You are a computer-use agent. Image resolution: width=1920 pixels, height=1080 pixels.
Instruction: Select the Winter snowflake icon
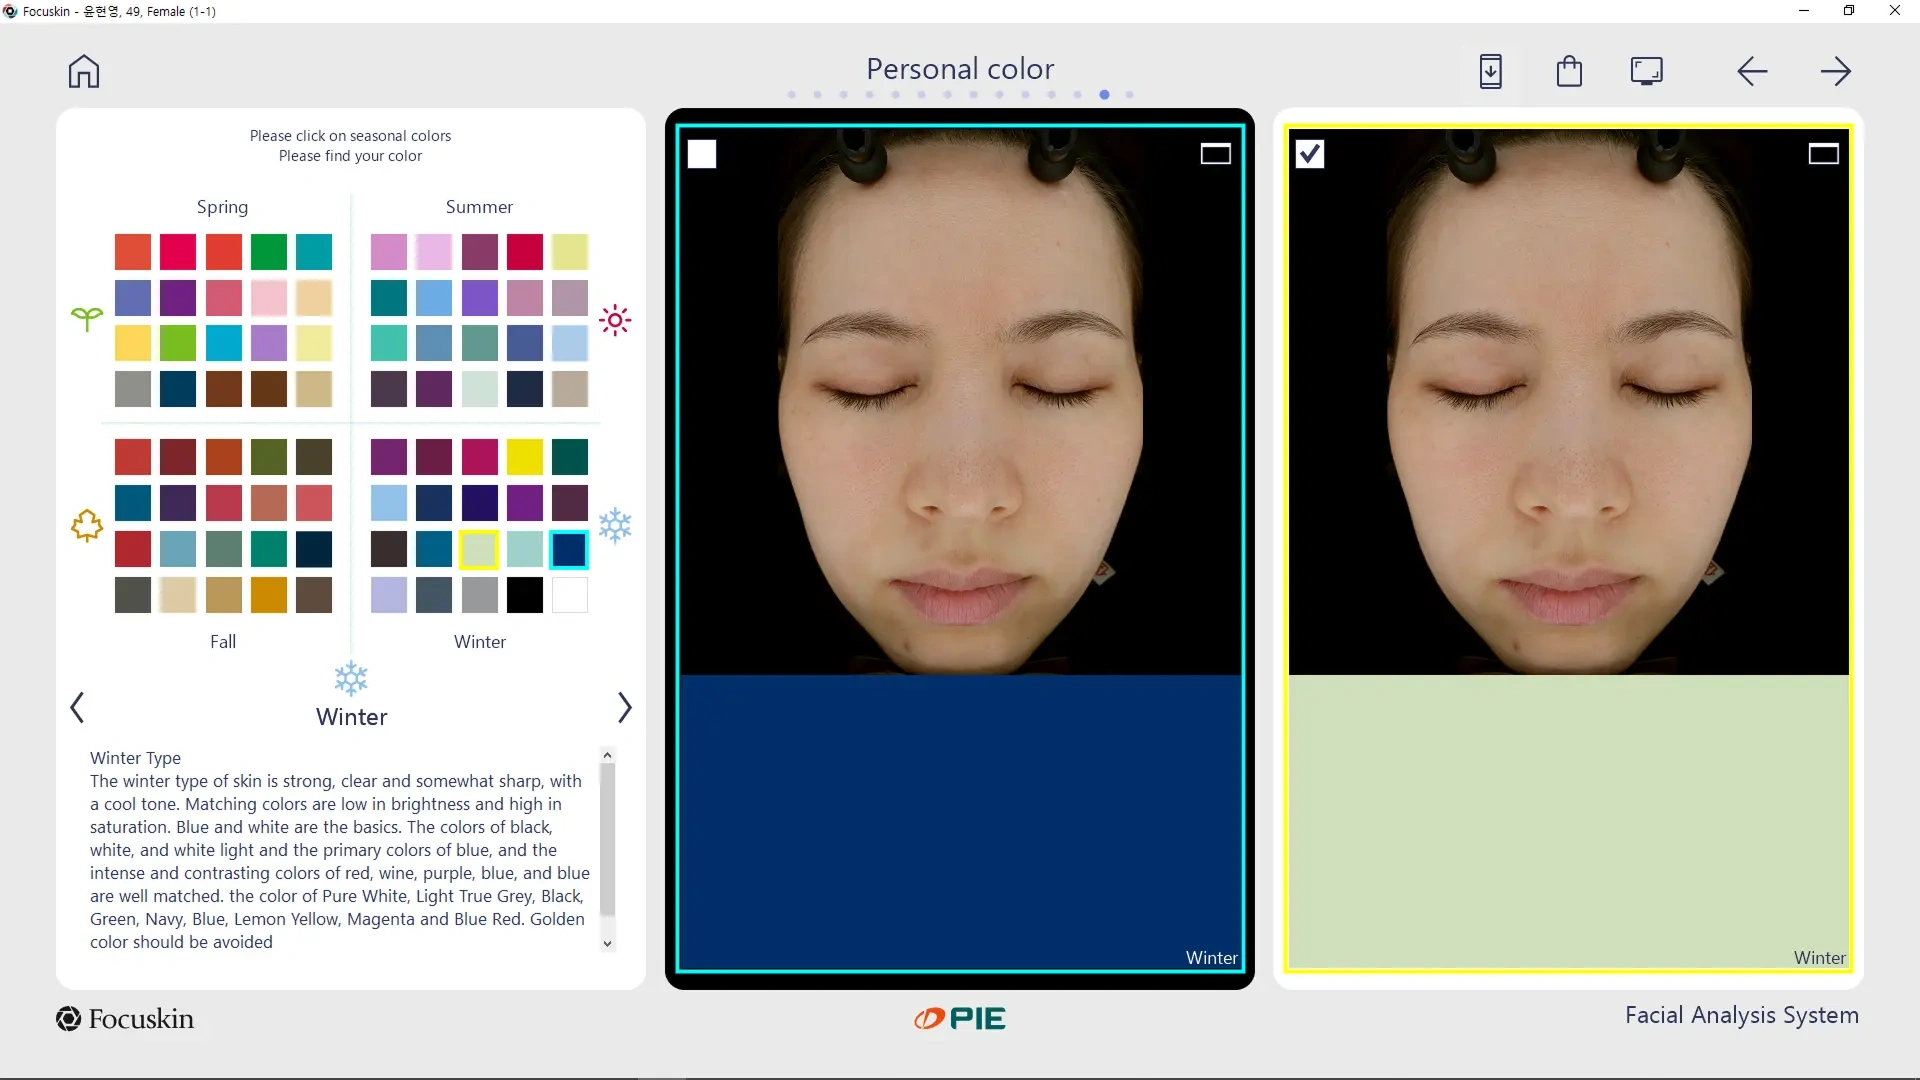(616, 524)
